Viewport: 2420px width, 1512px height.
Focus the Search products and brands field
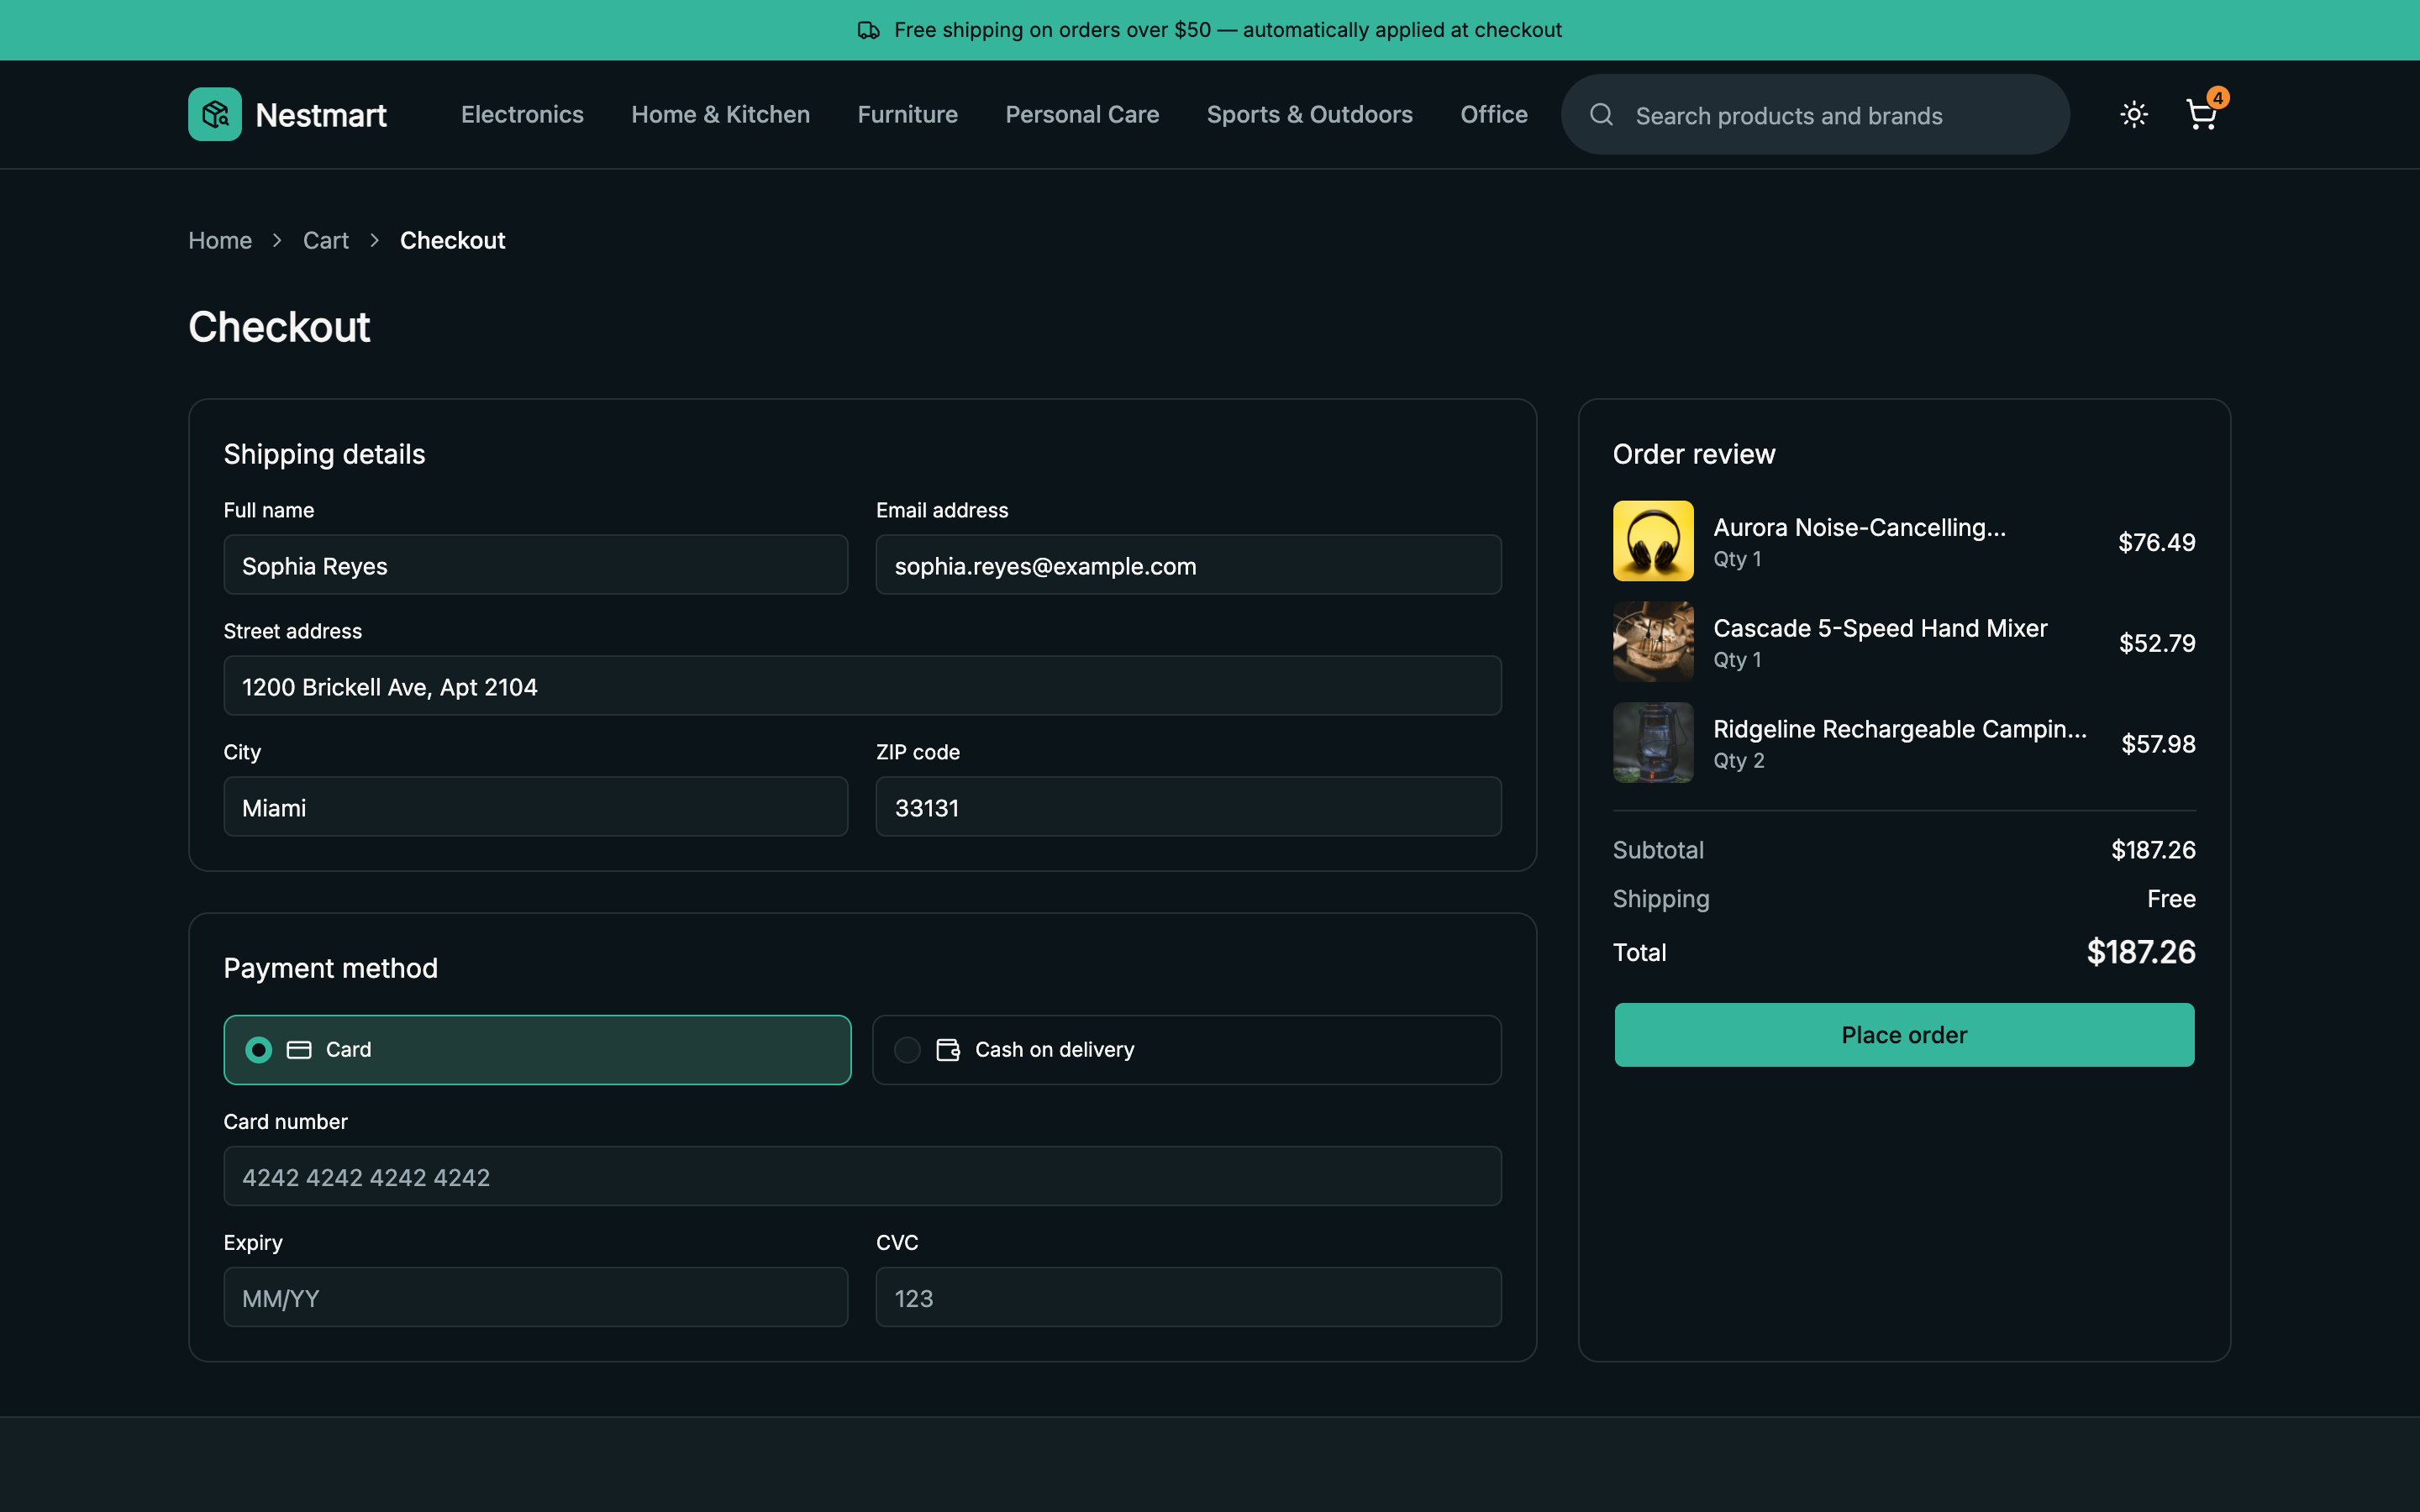click(1815, 115)
